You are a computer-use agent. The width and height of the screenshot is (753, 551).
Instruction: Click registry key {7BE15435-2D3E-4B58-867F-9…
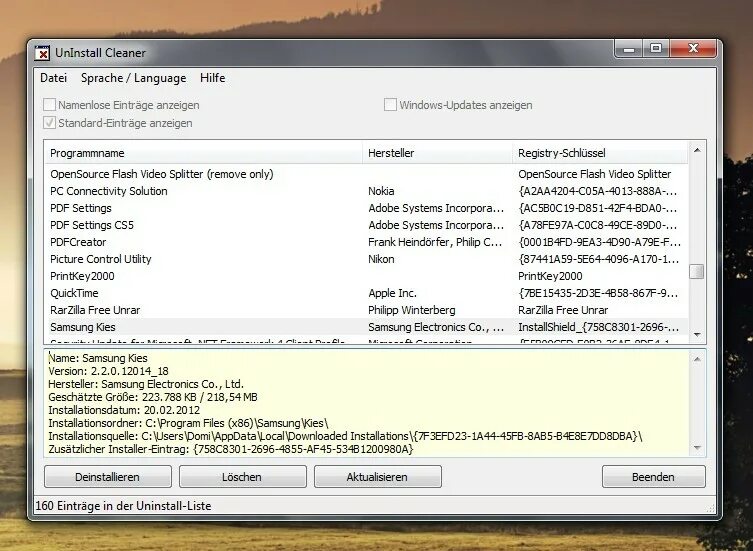[x=598, y=293]
